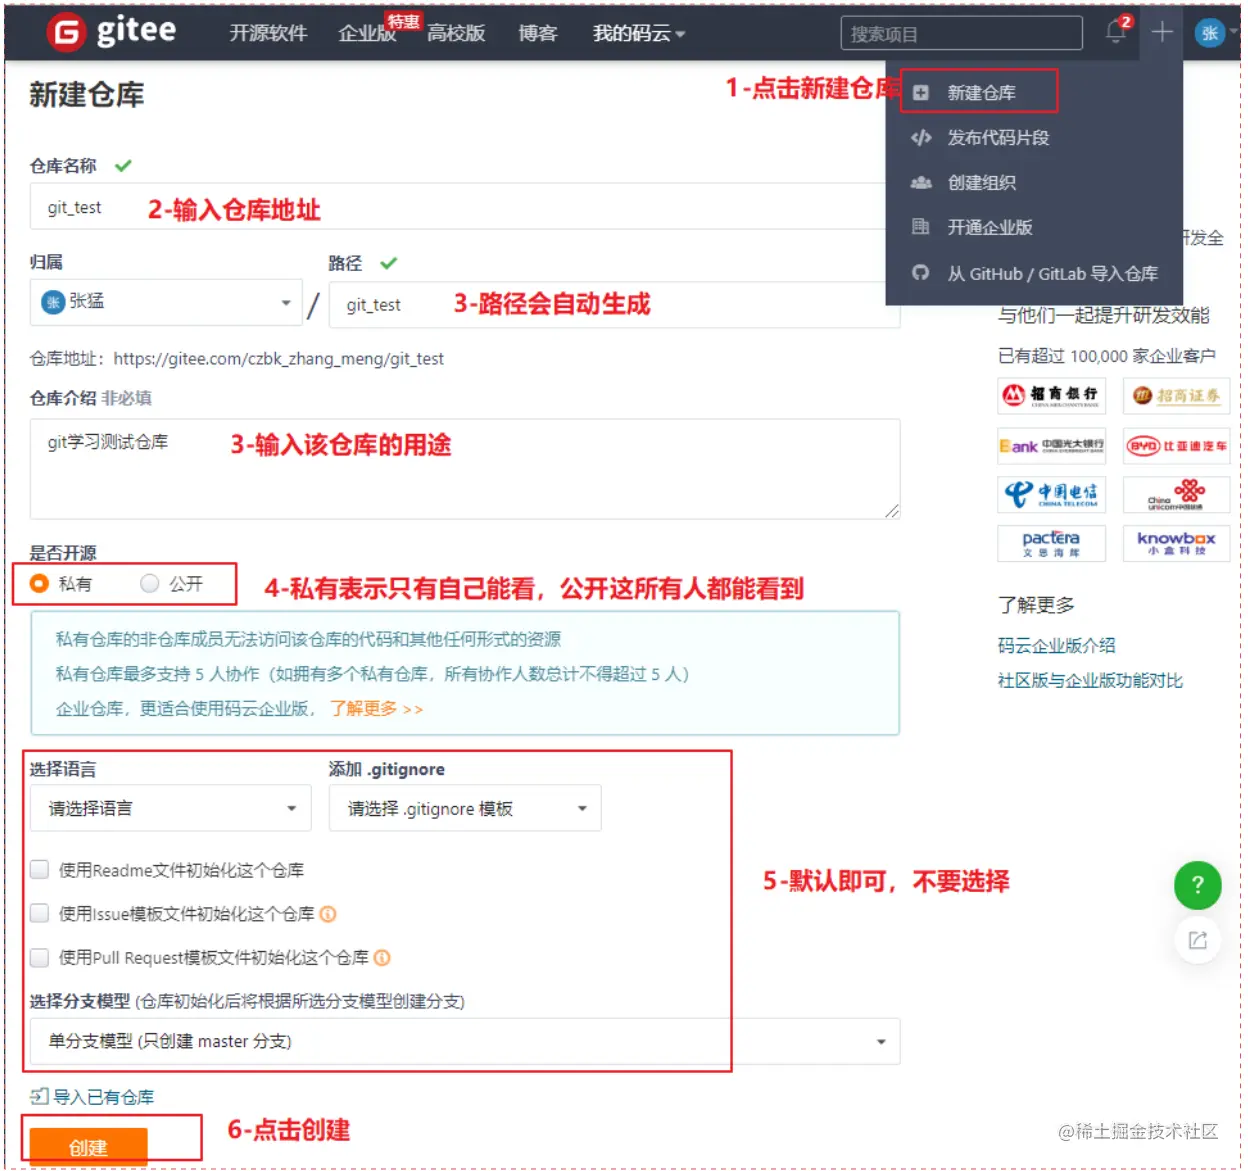Click the 中国光大银行 logo

pos(1051,446)
